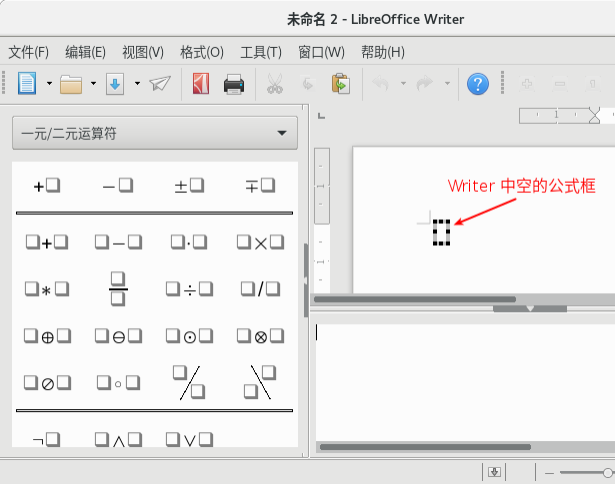Insert the concatenation small circle element
This screenshot has width=615, height=484.
point(118,383)
